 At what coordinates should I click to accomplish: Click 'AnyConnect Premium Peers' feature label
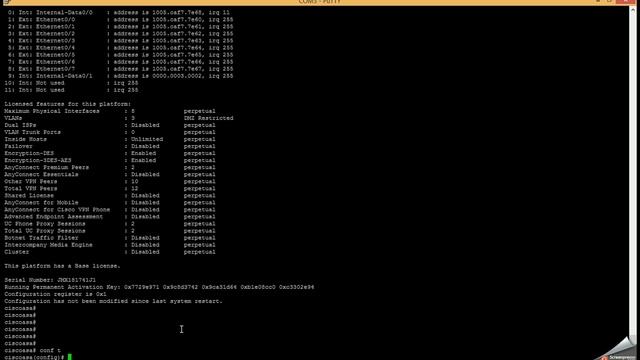point(47,167)
